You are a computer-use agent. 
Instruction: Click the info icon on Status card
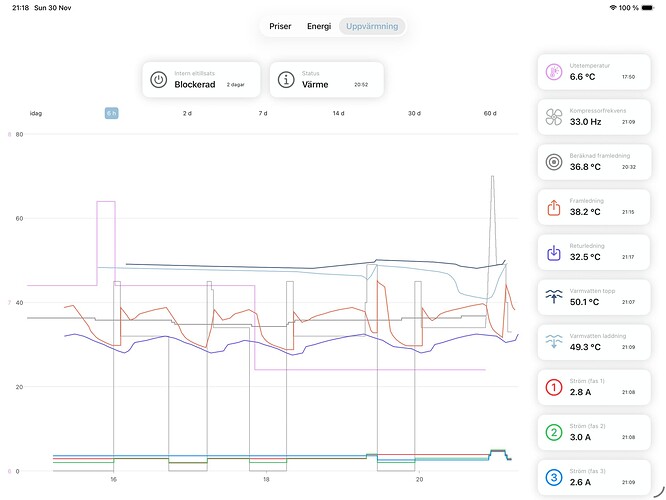(286, 80)
